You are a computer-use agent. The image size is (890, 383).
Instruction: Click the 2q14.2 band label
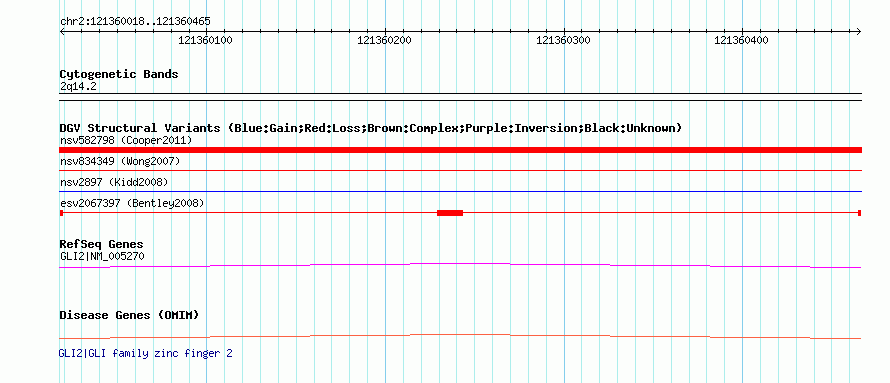[77, 87]
